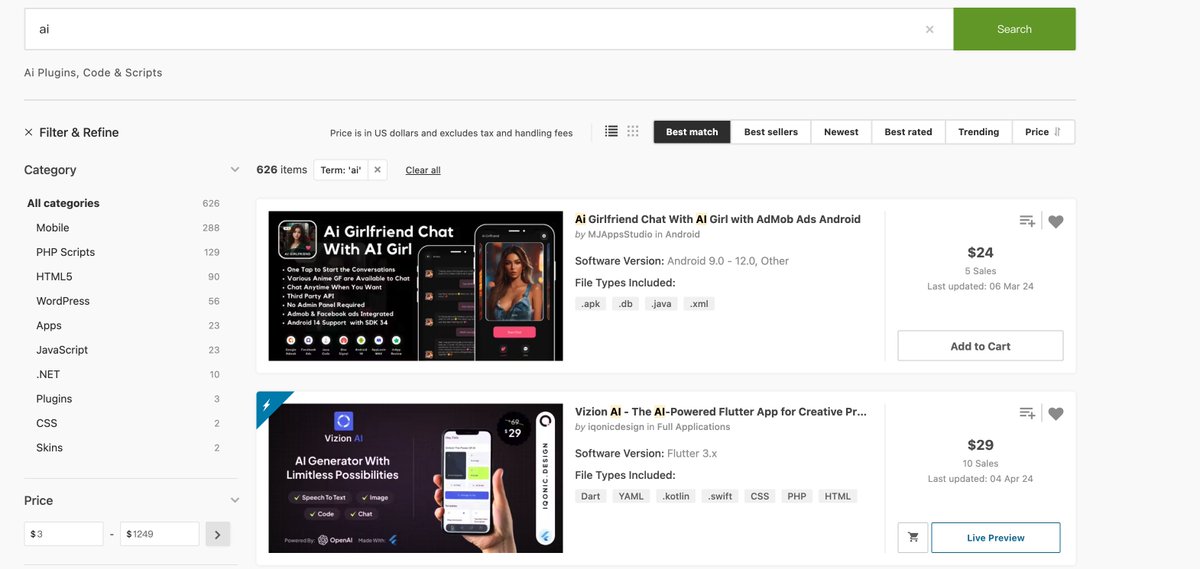Click the .swift file type tag
The height and width of the screenshot is (569, 1200).
click(x=721, y=496)
